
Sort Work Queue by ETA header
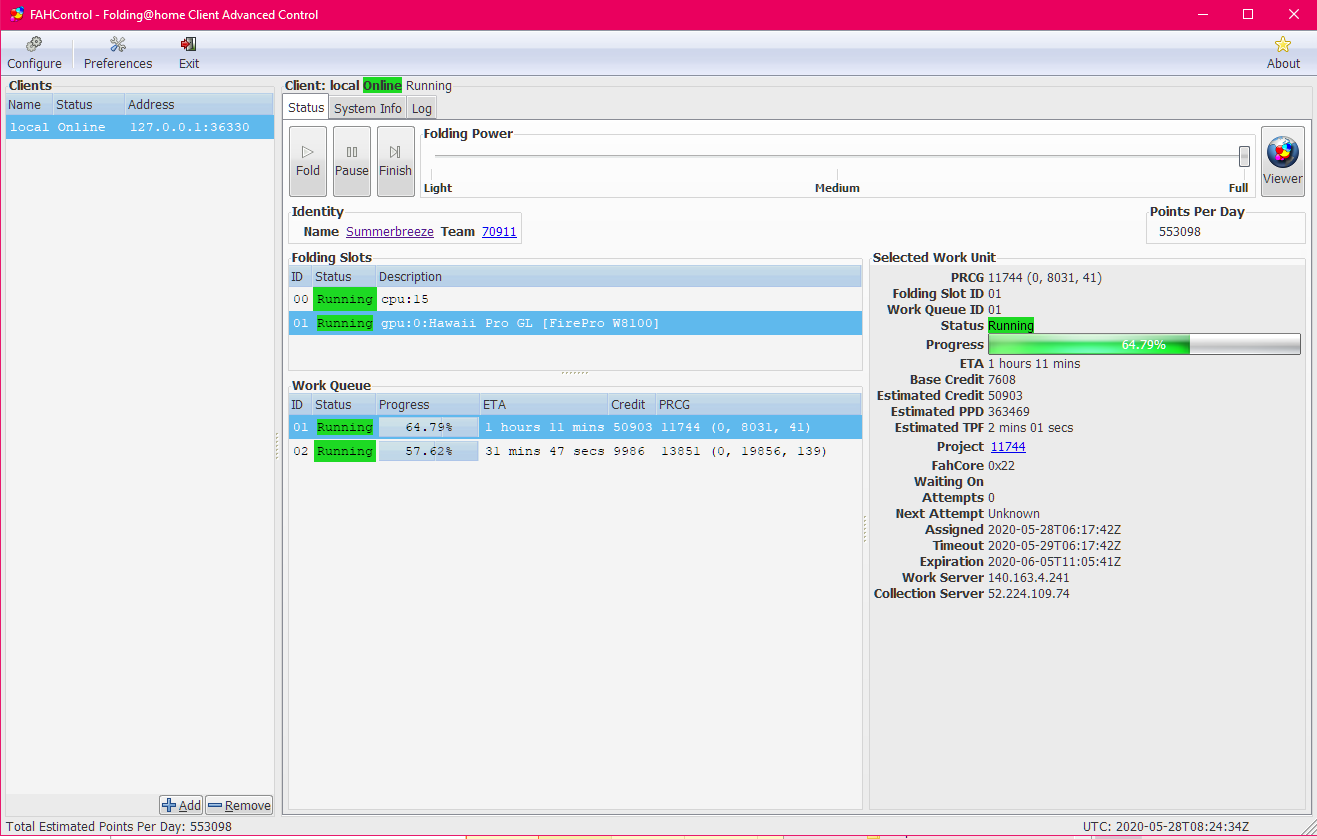[544, 405]
